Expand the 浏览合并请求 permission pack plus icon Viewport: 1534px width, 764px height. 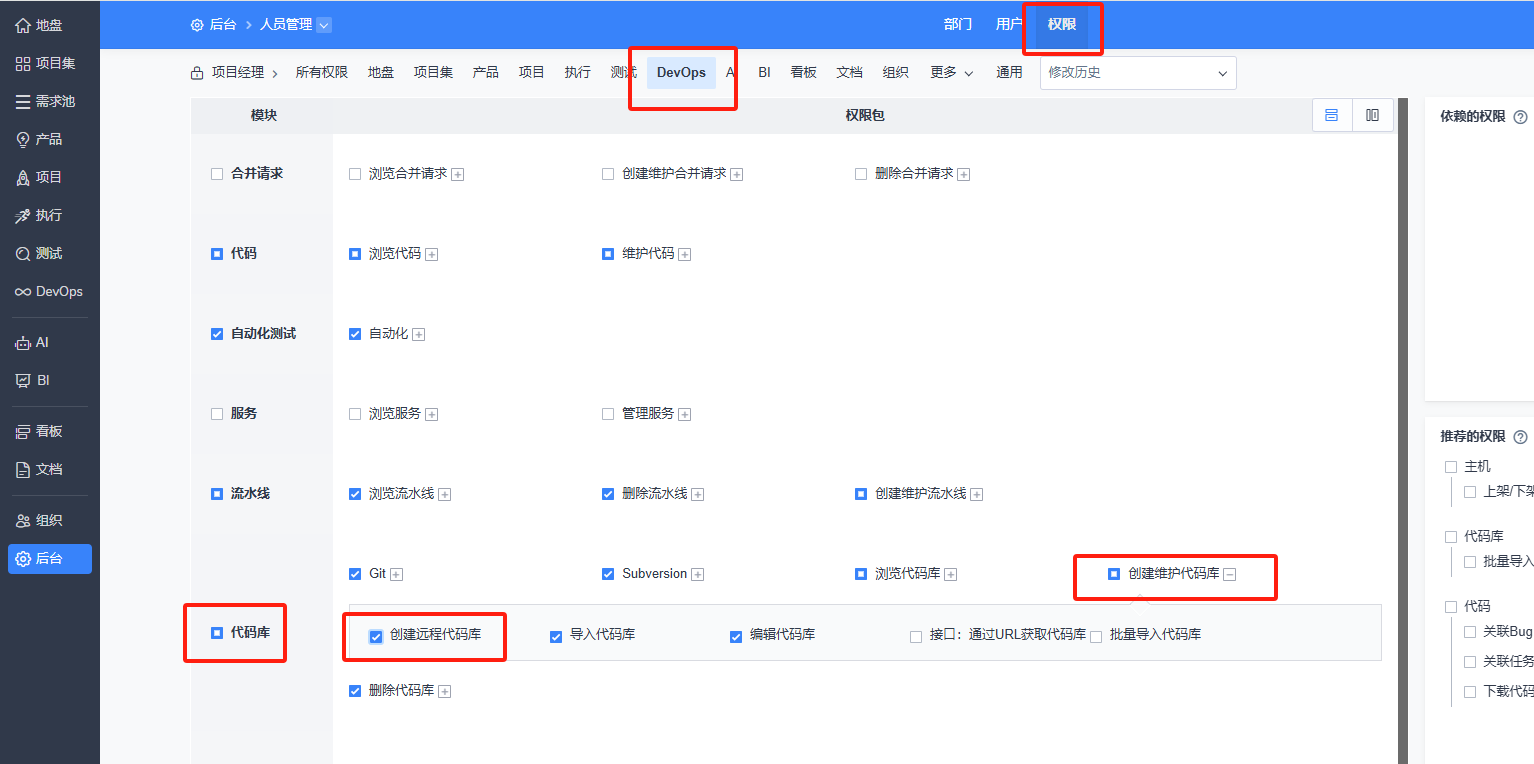coord(457,174)
